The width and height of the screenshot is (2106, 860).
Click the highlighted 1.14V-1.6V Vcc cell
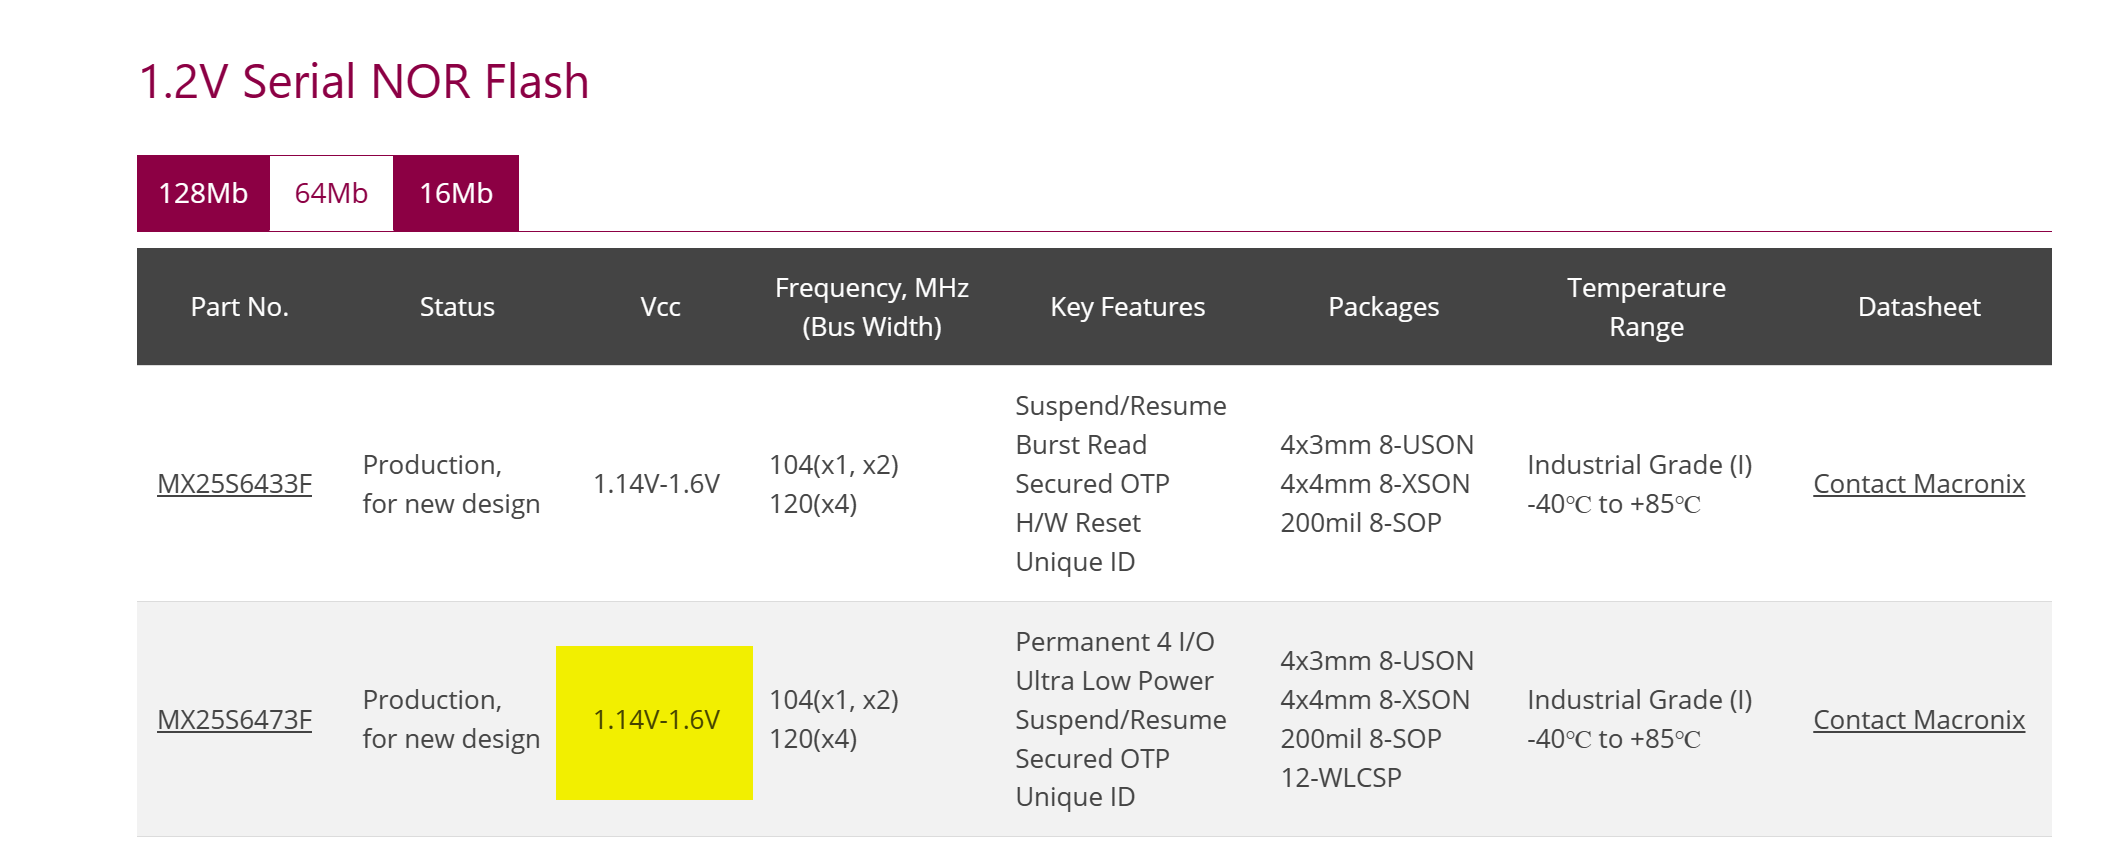click(x=655, y=721)
